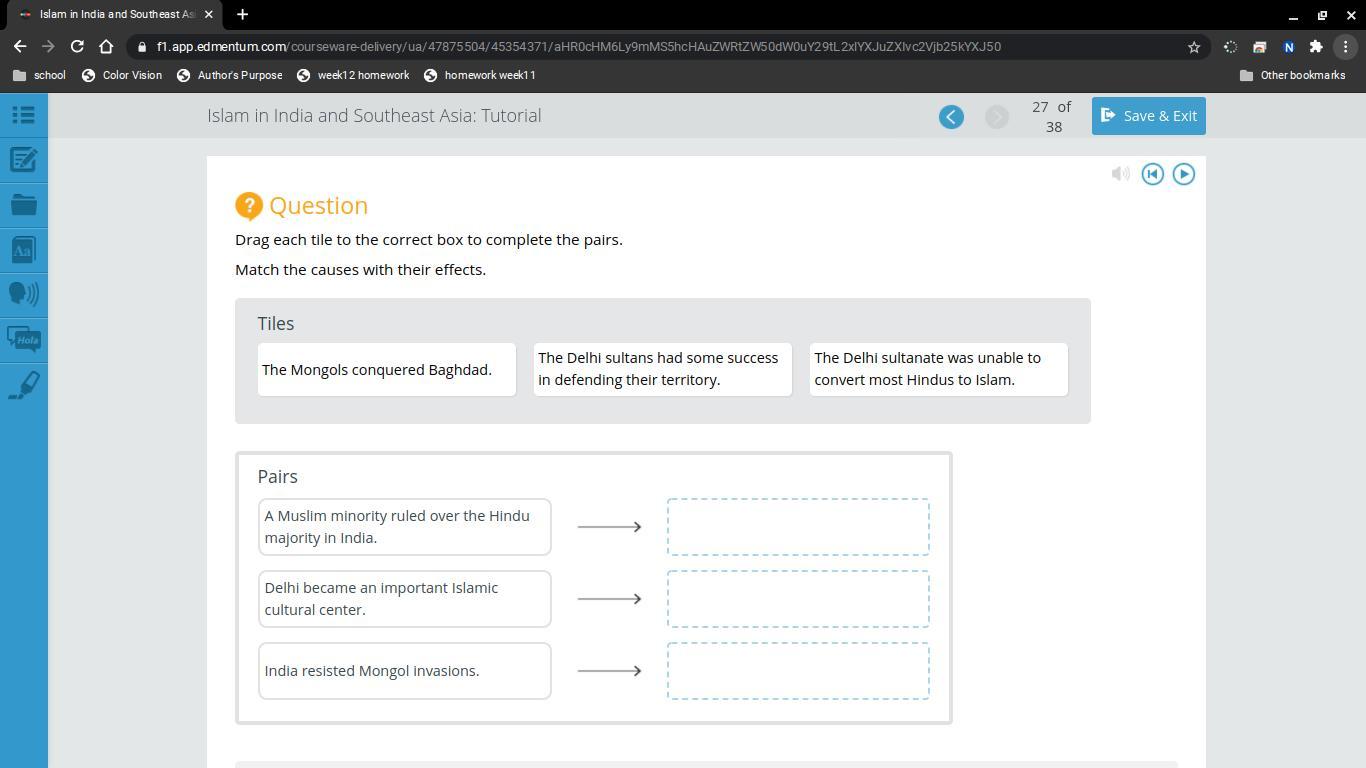
Task: Click the 'Match the causes with their effects.' instruction
Action: (360, 270)
